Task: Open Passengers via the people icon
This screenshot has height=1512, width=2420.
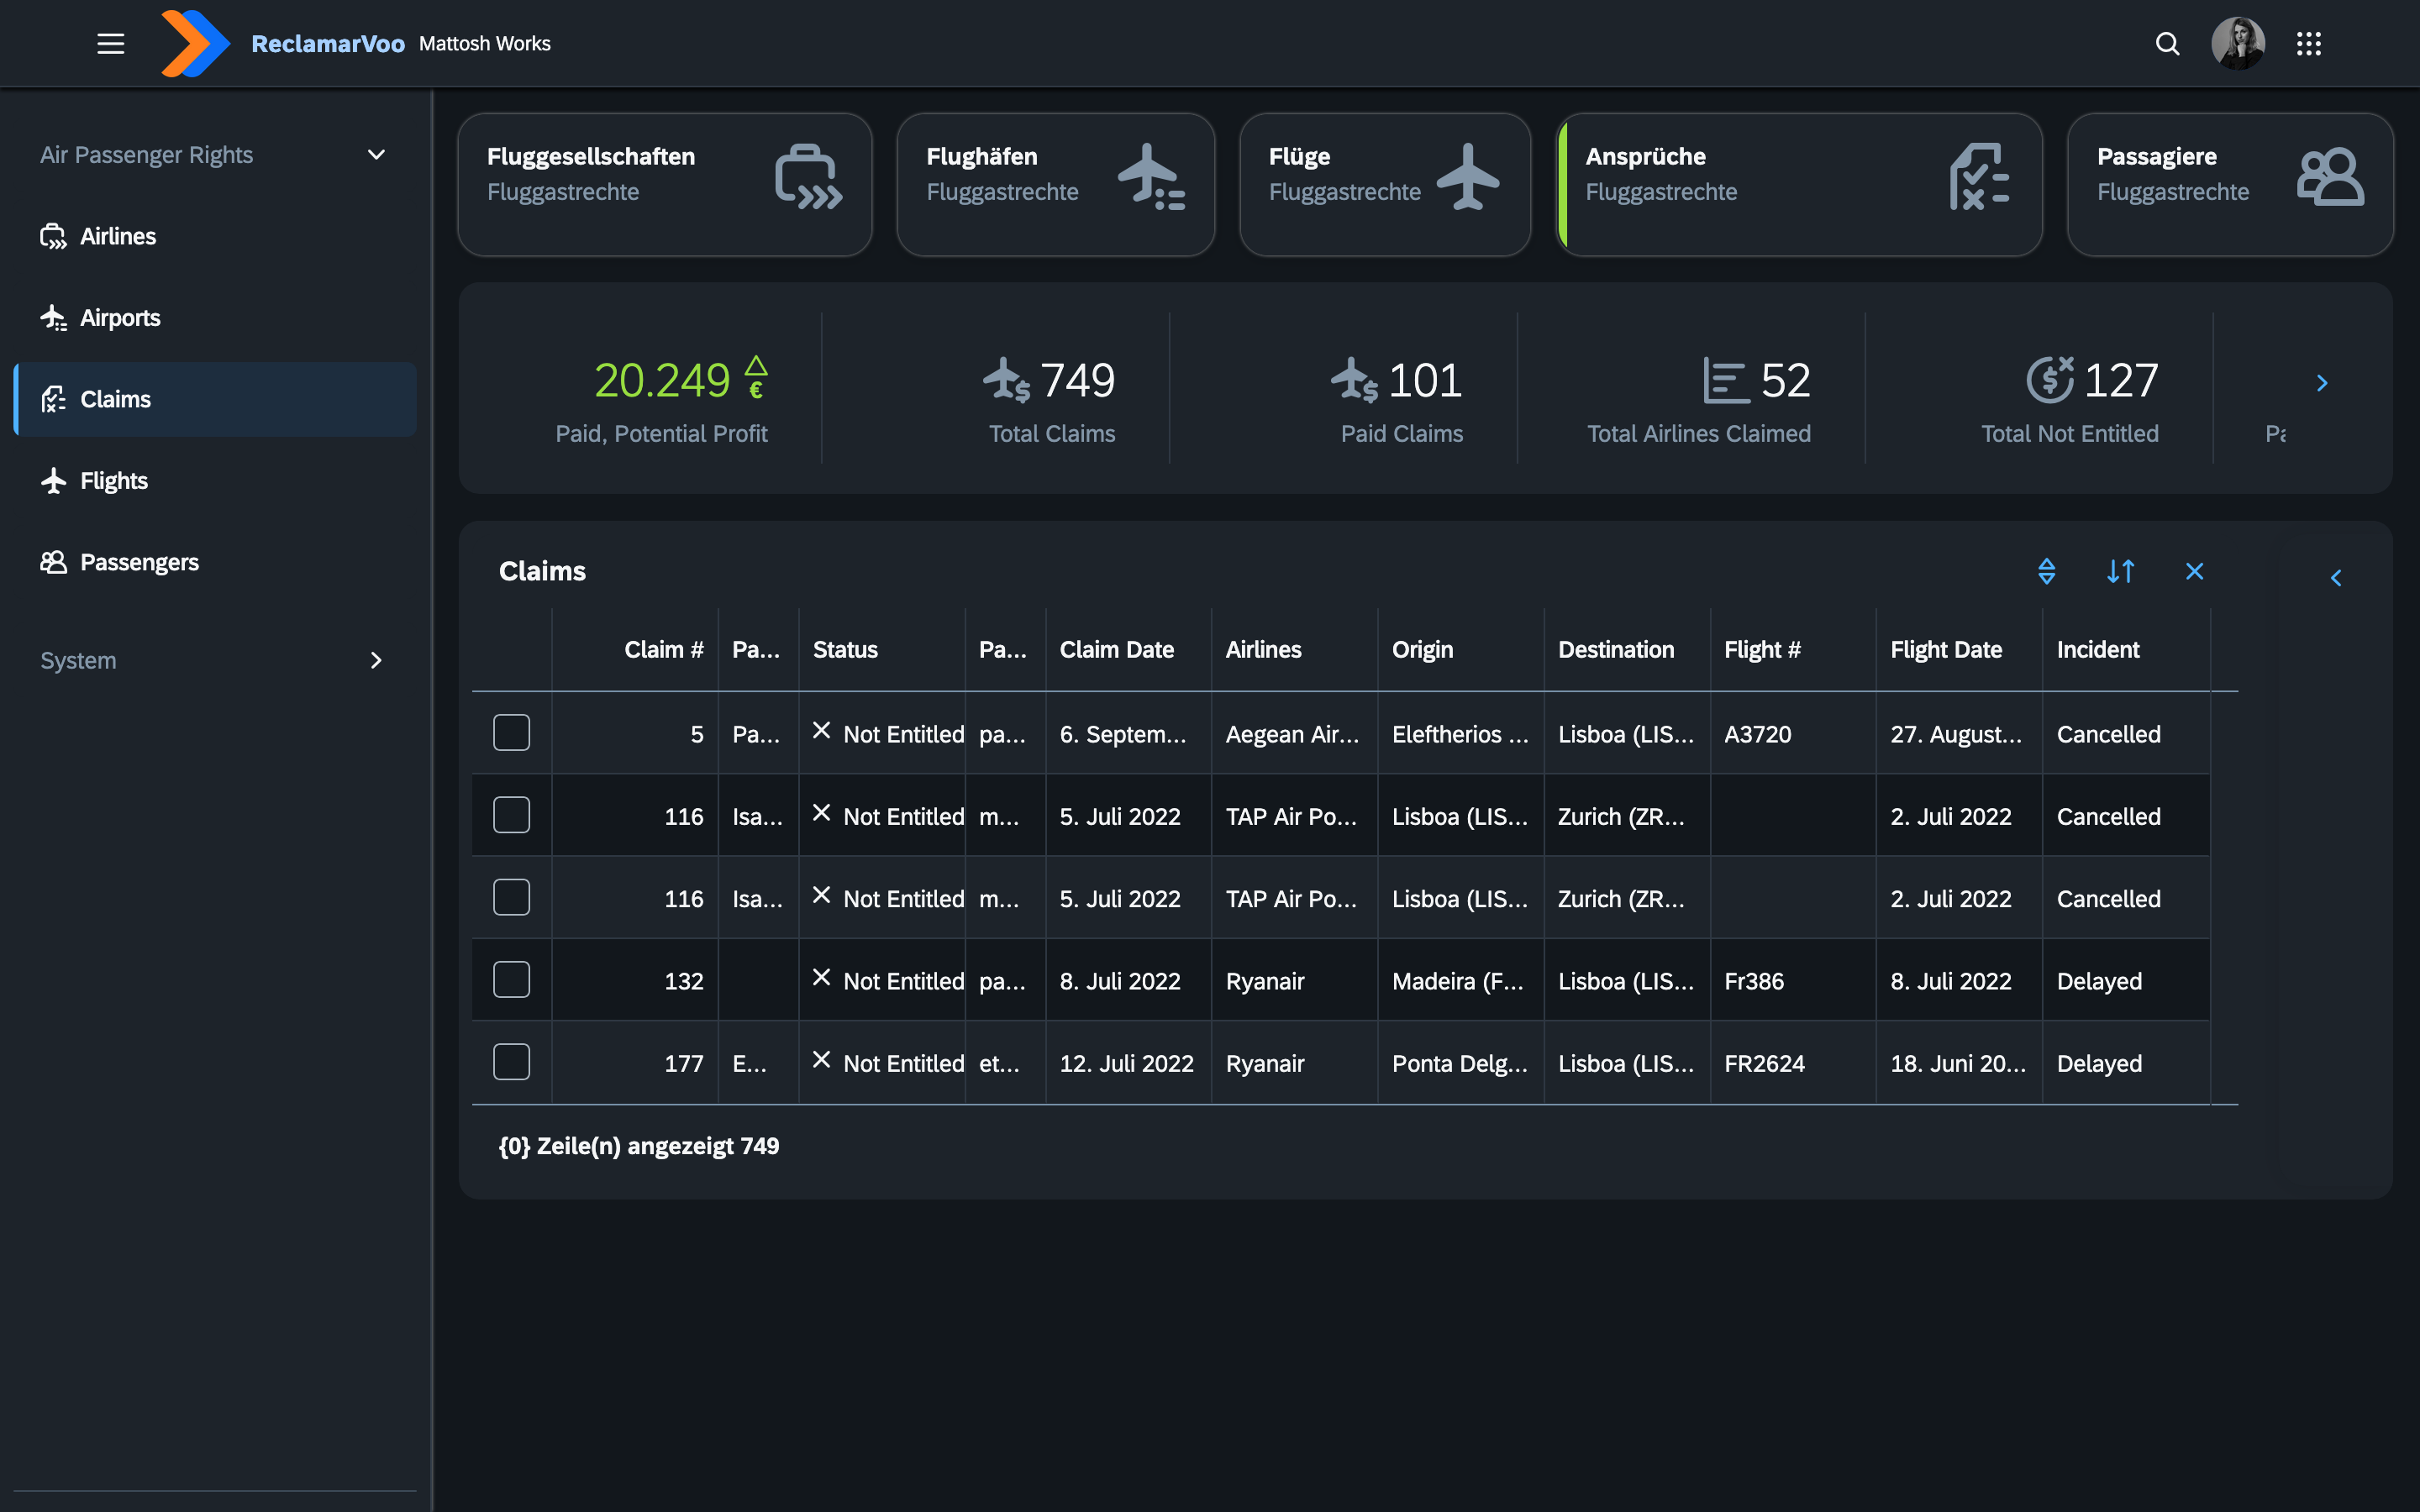Action: [x=54, y=562]
